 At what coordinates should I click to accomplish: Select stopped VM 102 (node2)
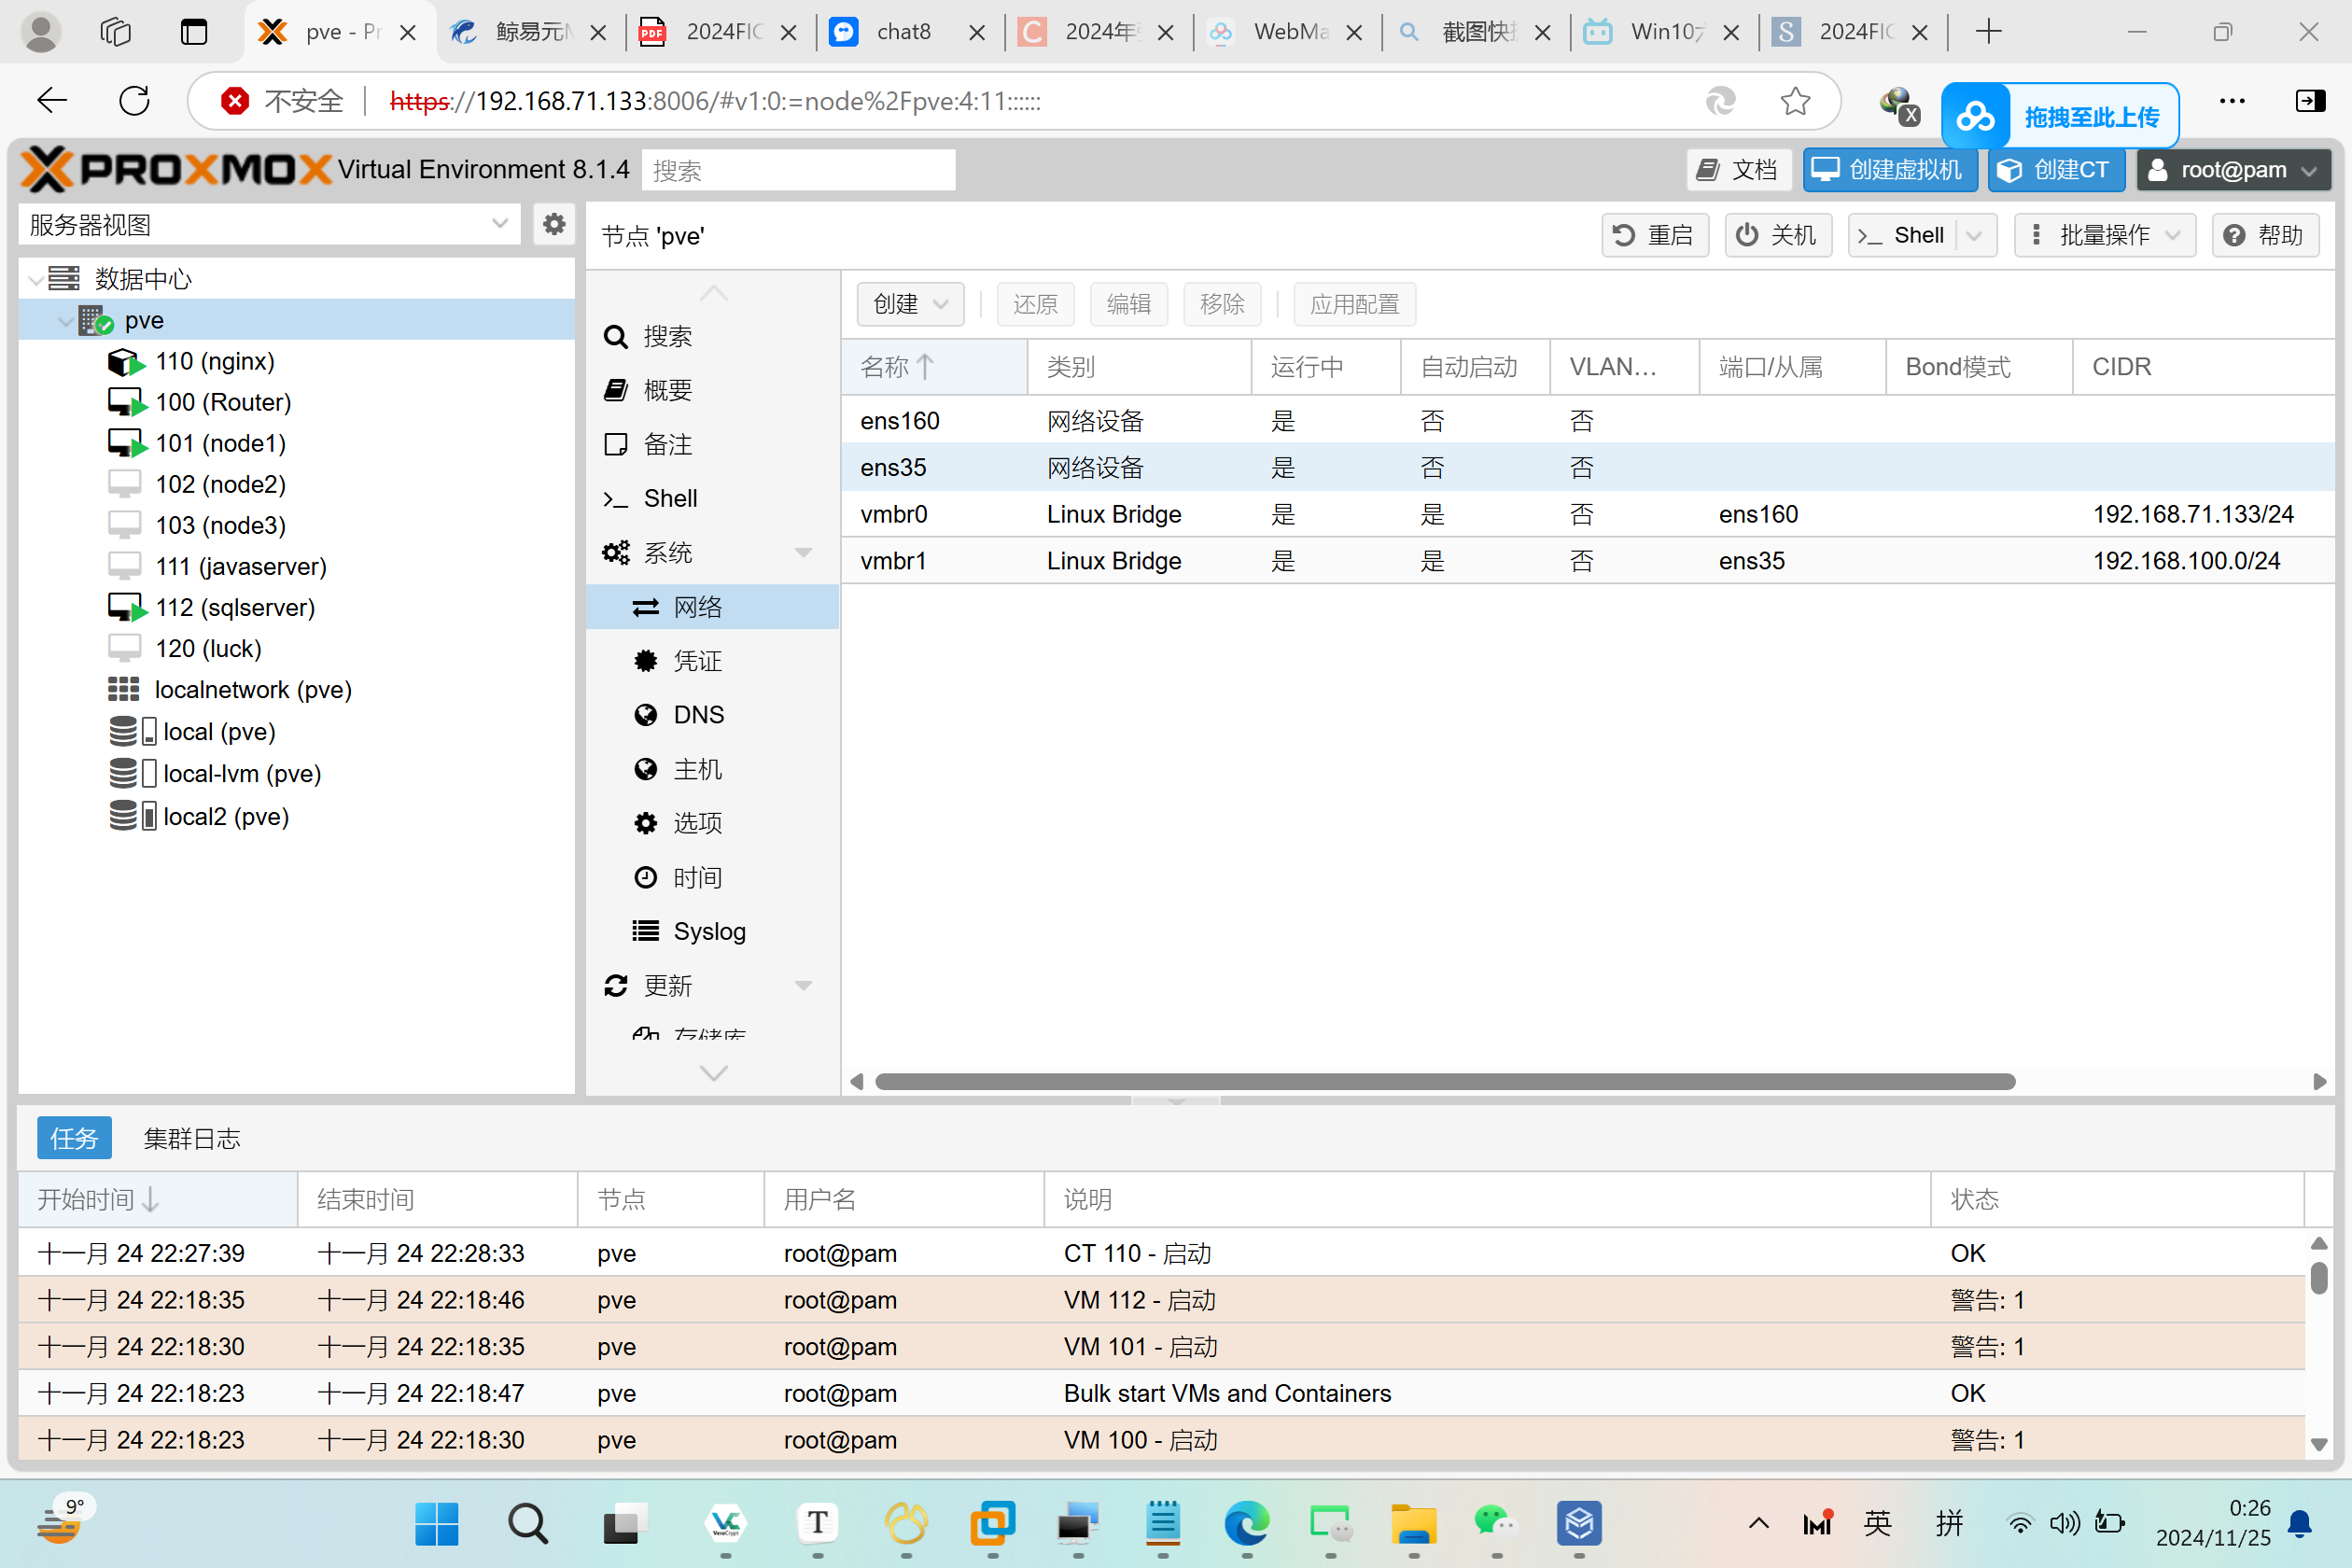(x=220, y=484)
